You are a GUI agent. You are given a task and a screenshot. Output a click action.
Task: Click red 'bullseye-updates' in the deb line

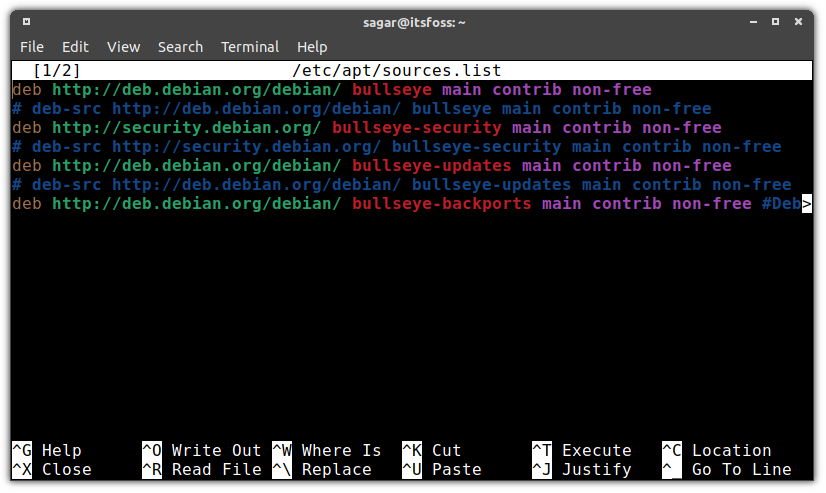click(431, 165)
